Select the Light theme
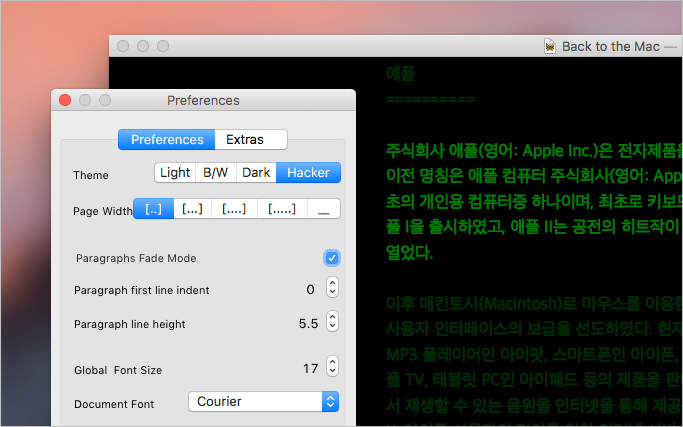Viewport: 683px width, 427px height. (x=175, y=173)
